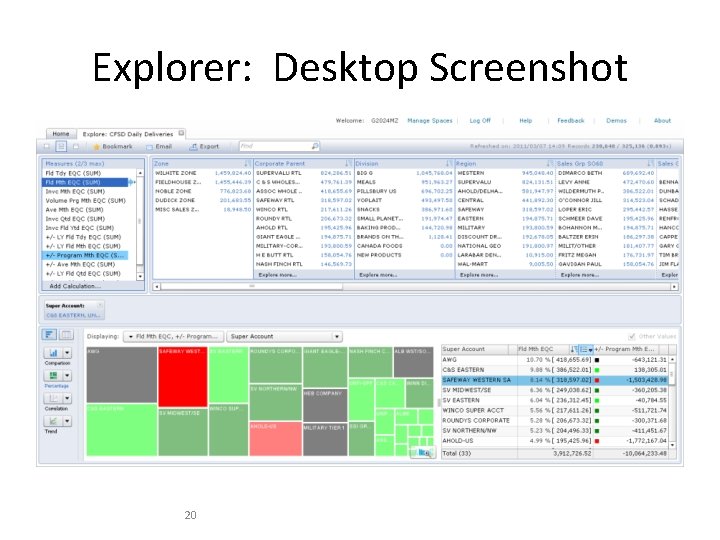Select the C&S EASTERN table row
720x540 pixels.
(555, 370)
